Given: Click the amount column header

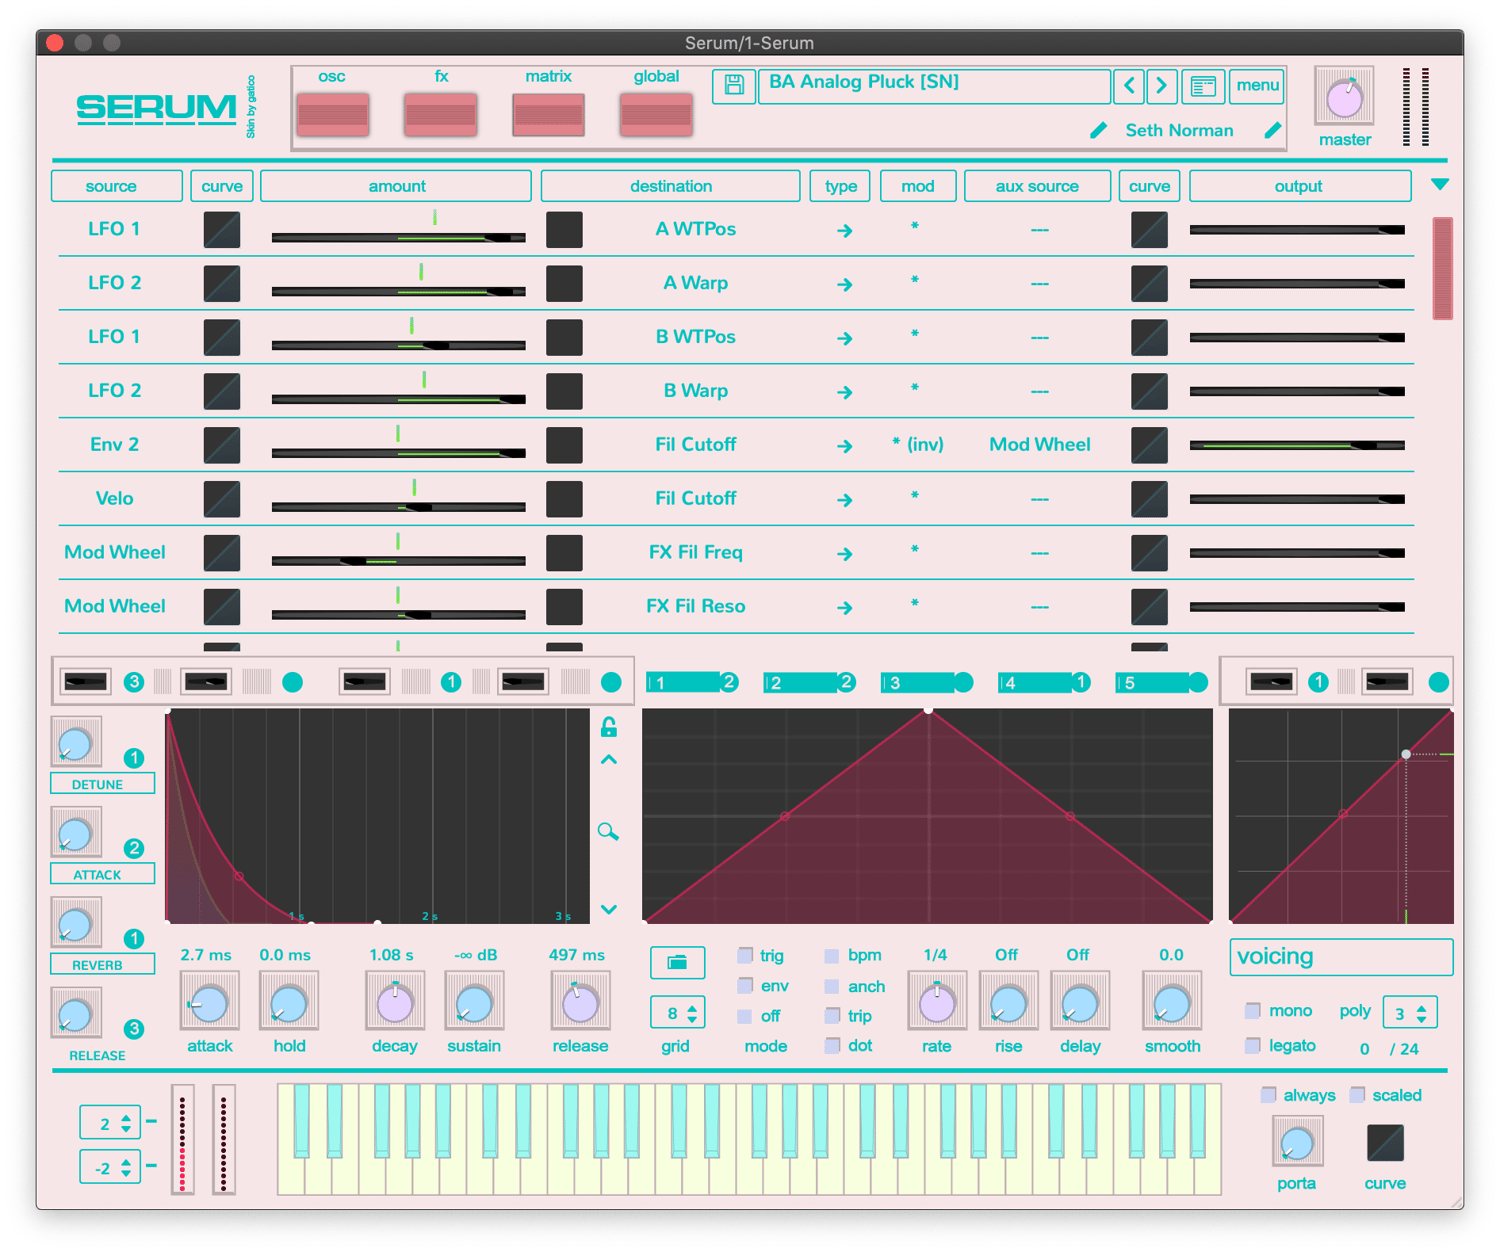Looking at the screenshot, I should point(396,186).
